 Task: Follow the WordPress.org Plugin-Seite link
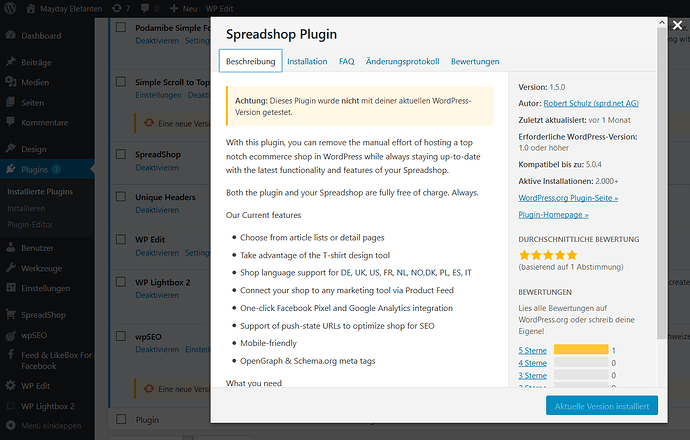point(566,196)
